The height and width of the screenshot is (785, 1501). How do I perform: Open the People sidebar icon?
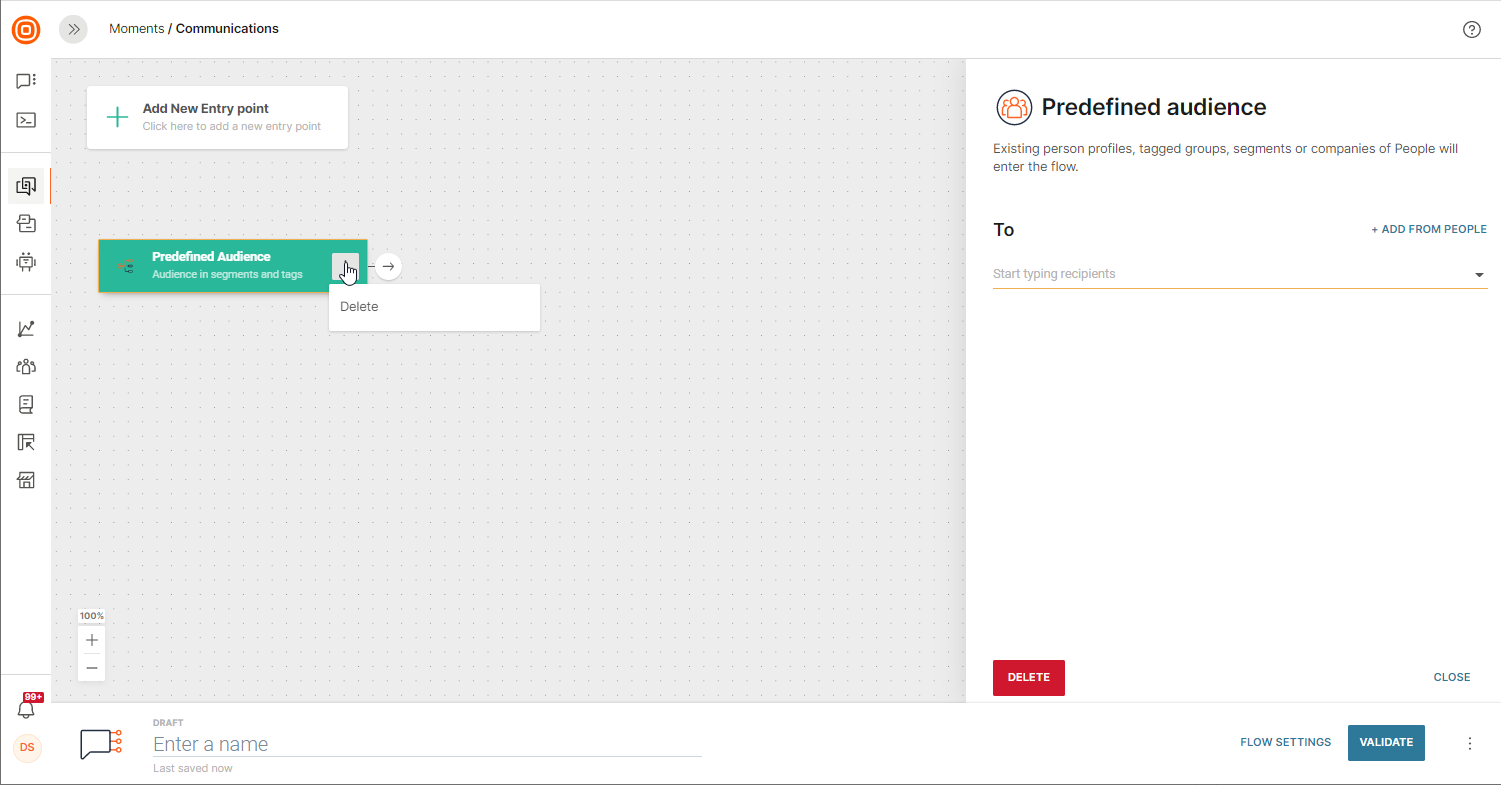point(26,366)
